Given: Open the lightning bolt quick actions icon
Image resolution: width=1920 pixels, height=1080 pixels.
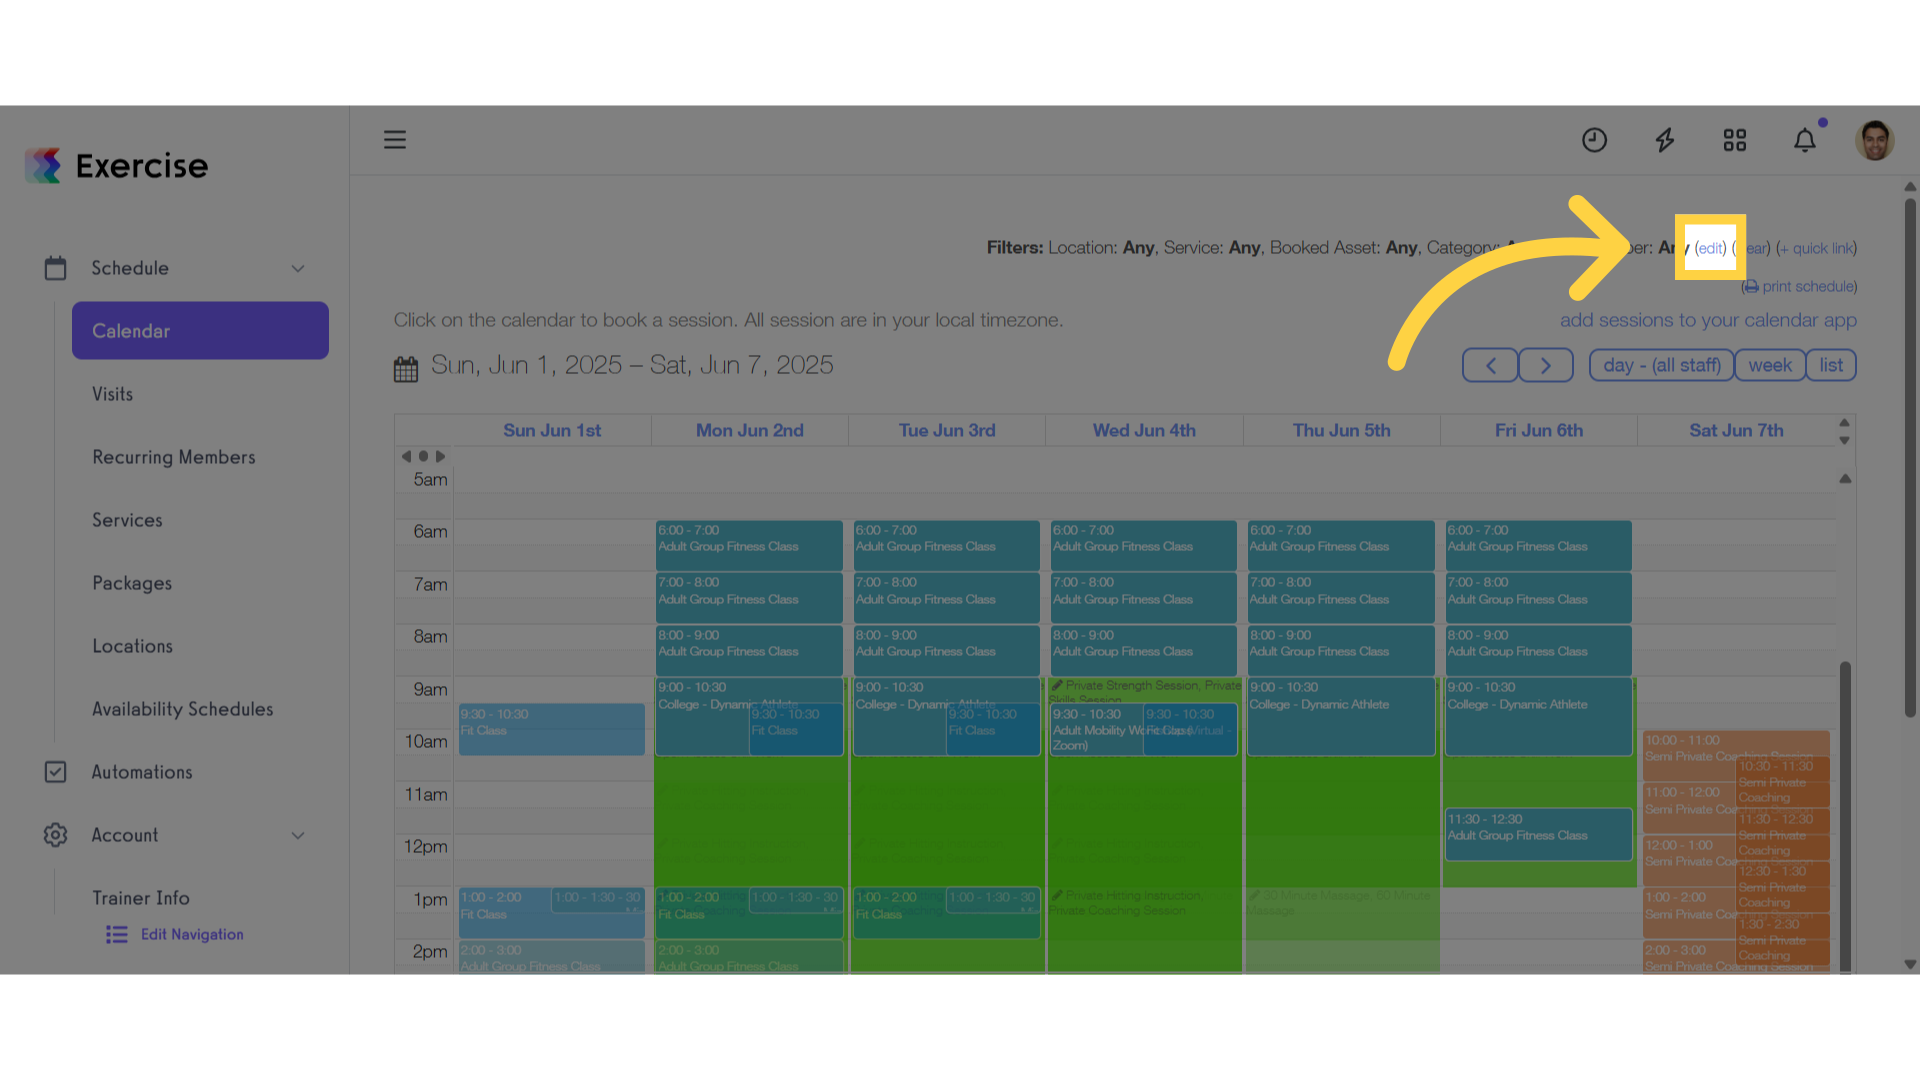Looking at the screenshot, I should pos(1665,140).
